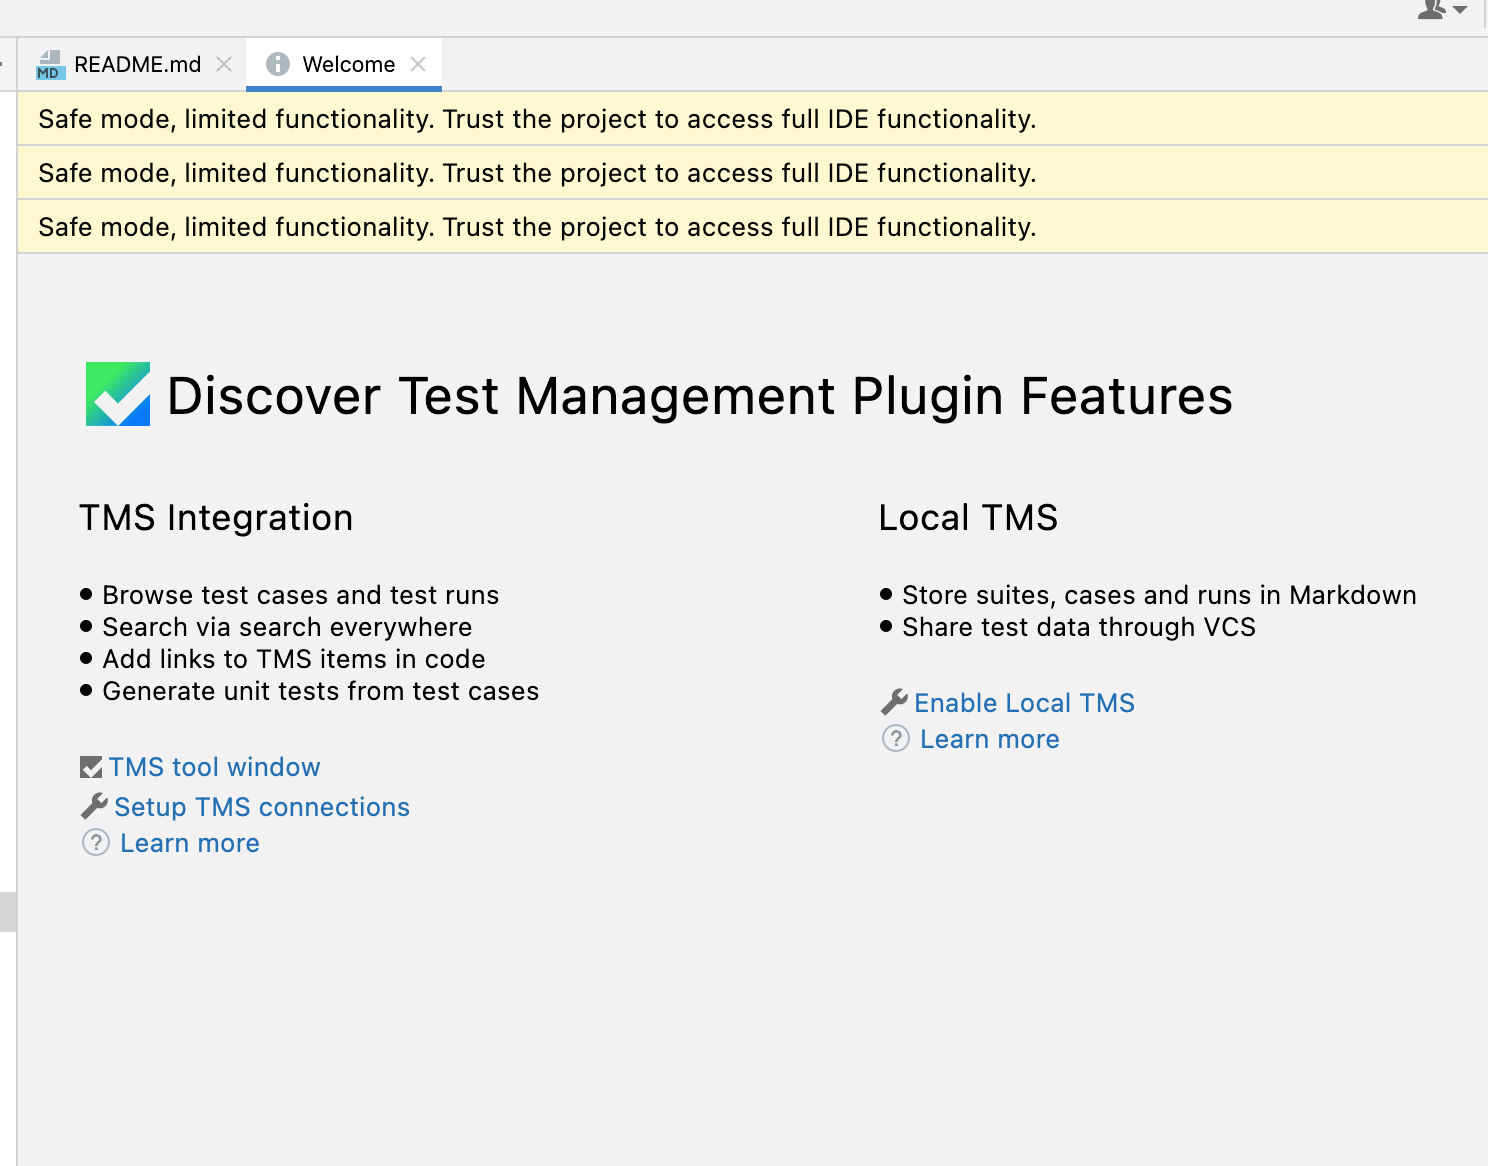
Task: Click the green Test Management plugin checkmark logo
Action: click(116, 396)
